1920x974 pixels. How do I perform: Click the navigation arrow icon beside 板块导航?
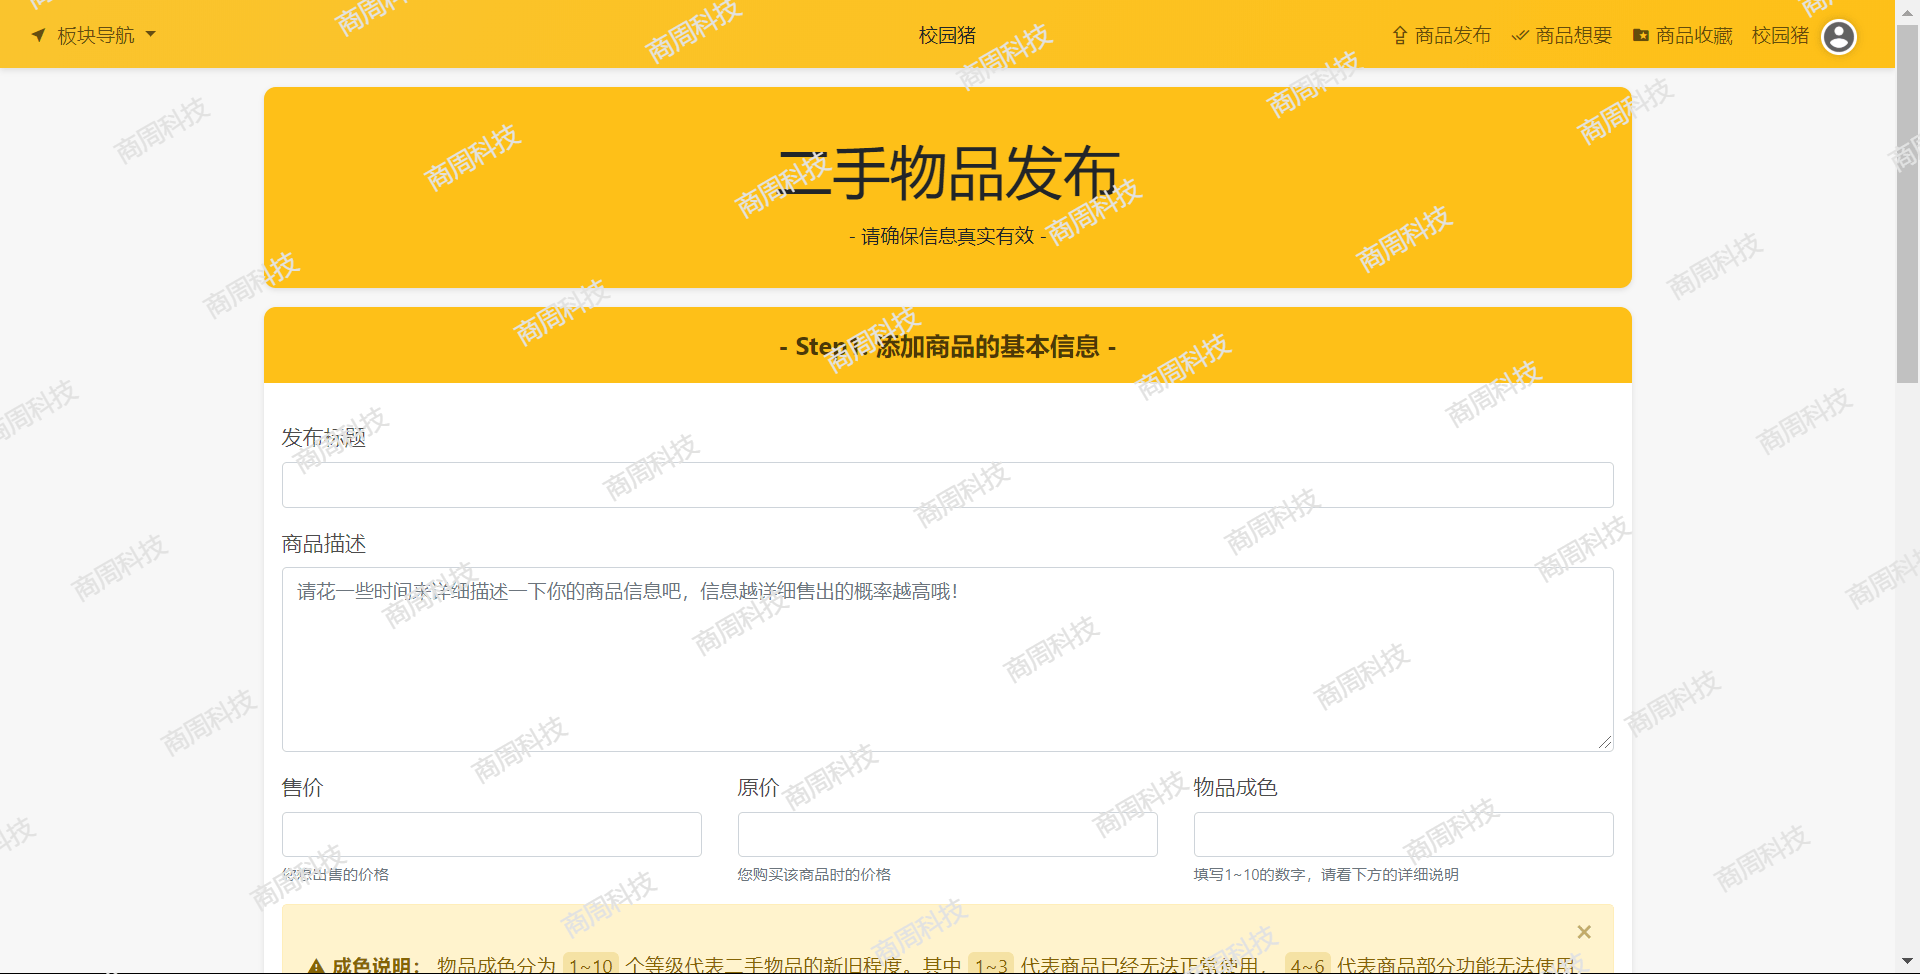pyautogui.click(x=38, y=35)
